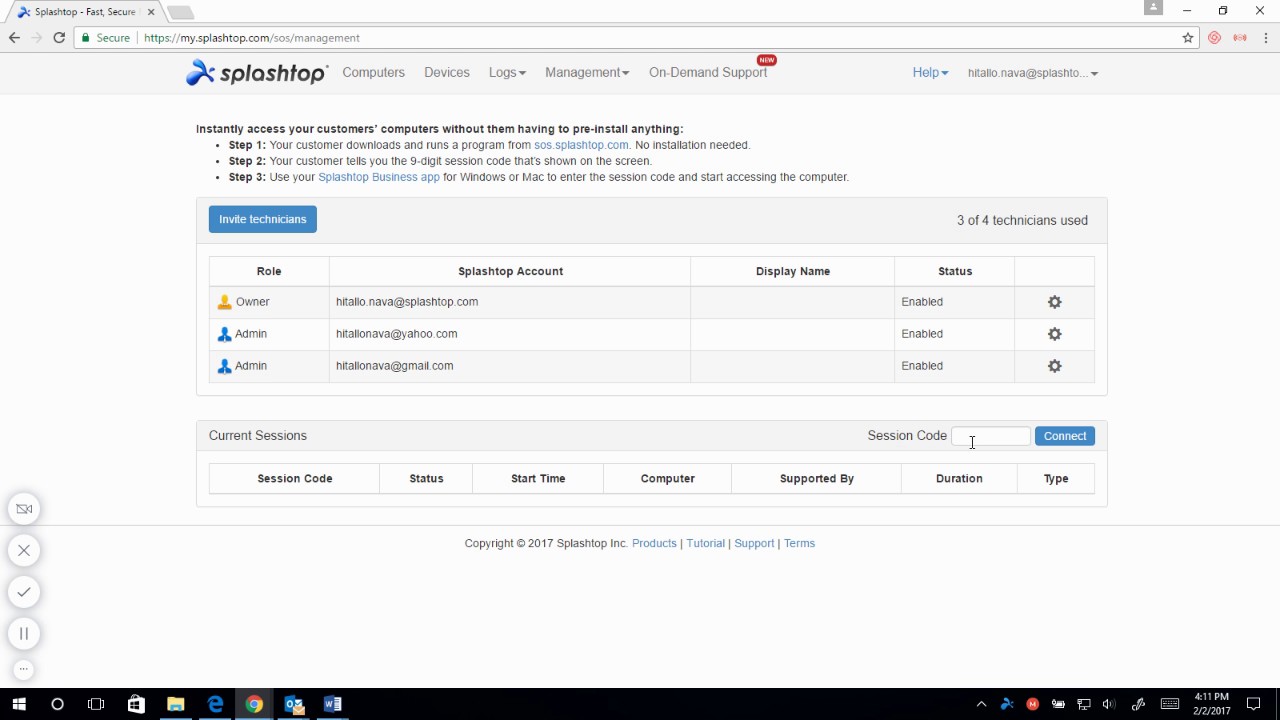Launch Microsoft Edge from the taskbar

click(215, 704)
